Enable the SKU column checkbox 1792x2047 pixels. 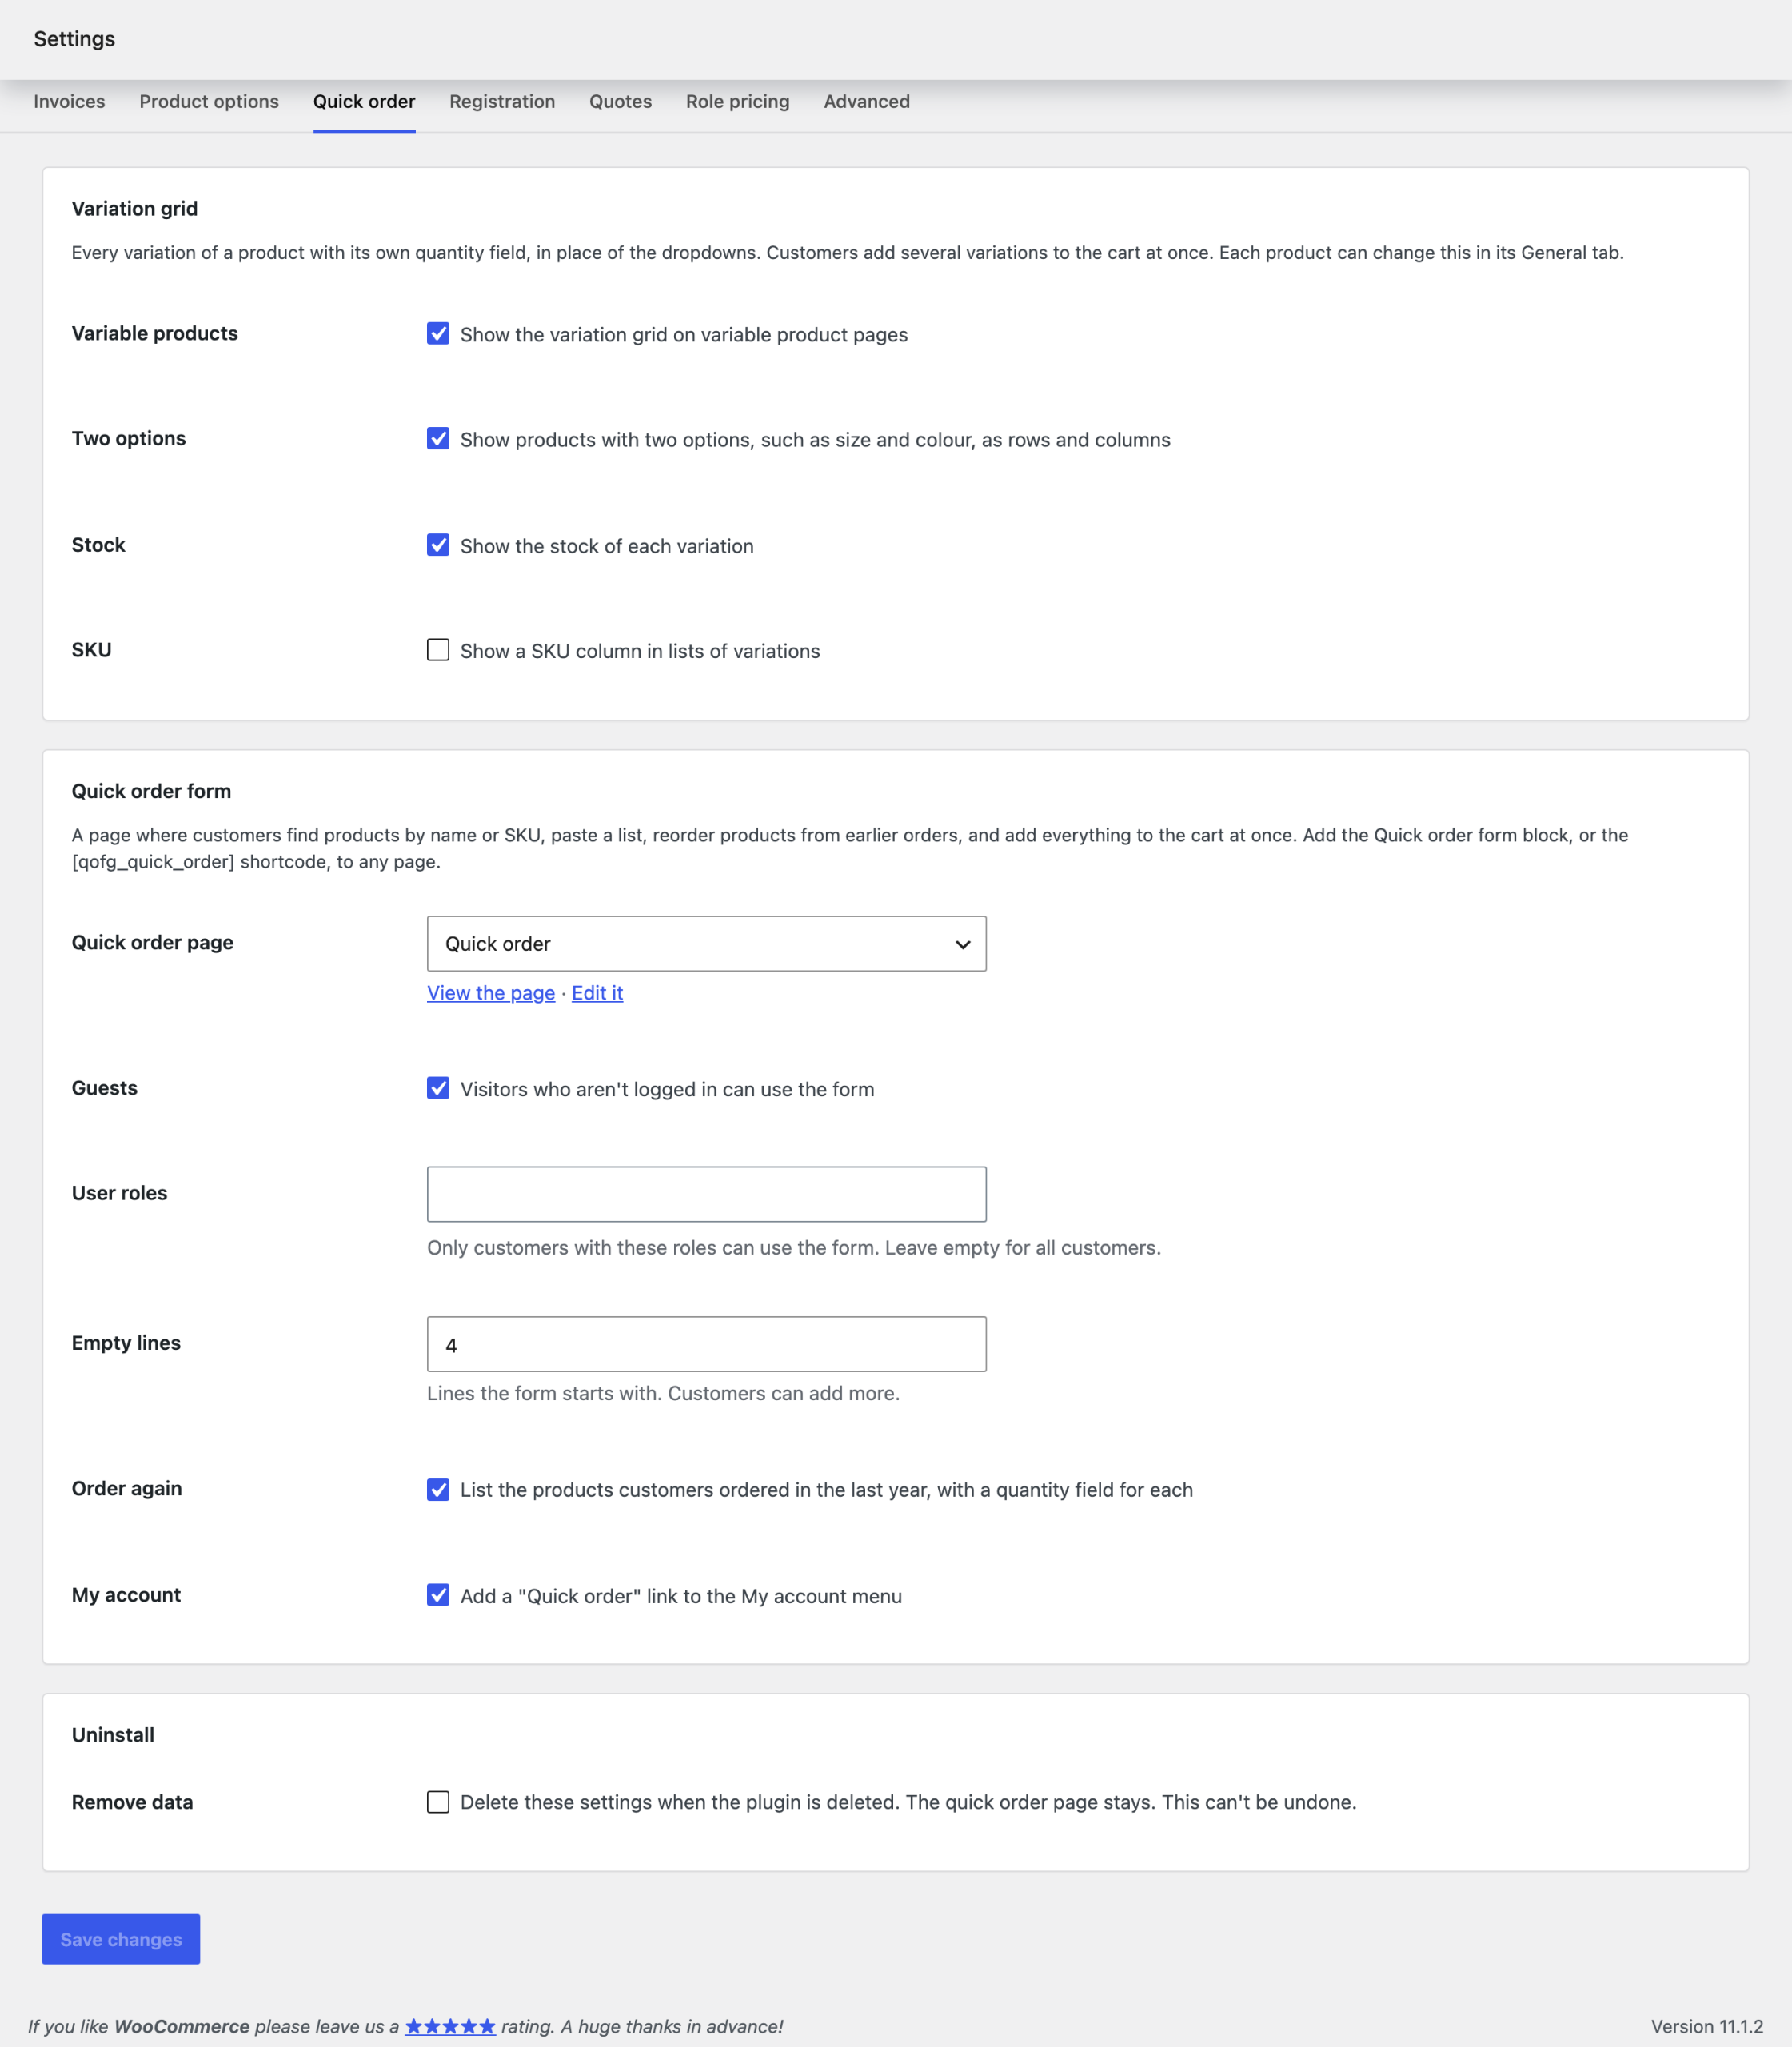point(438,650)
